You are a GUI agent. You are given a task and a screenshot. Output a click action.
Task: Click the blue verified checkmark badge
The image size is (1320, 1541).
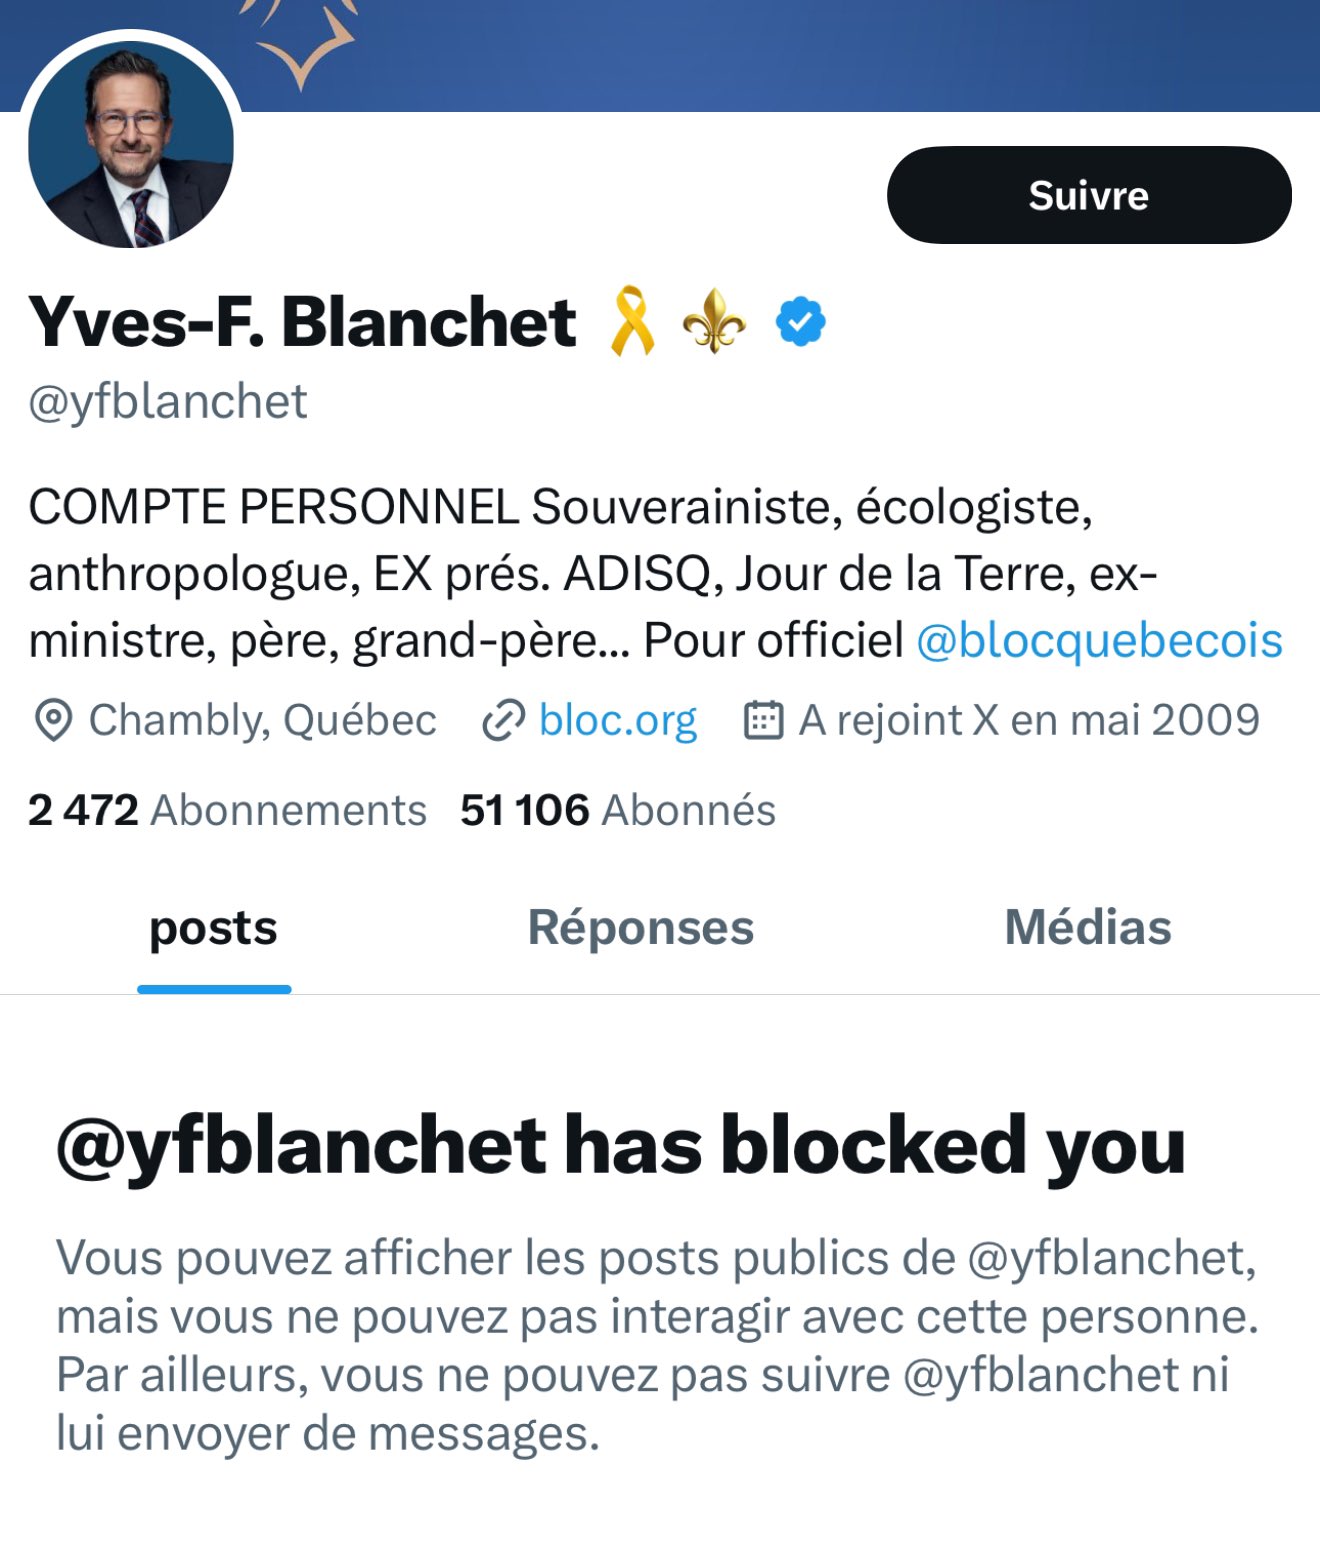800,322
